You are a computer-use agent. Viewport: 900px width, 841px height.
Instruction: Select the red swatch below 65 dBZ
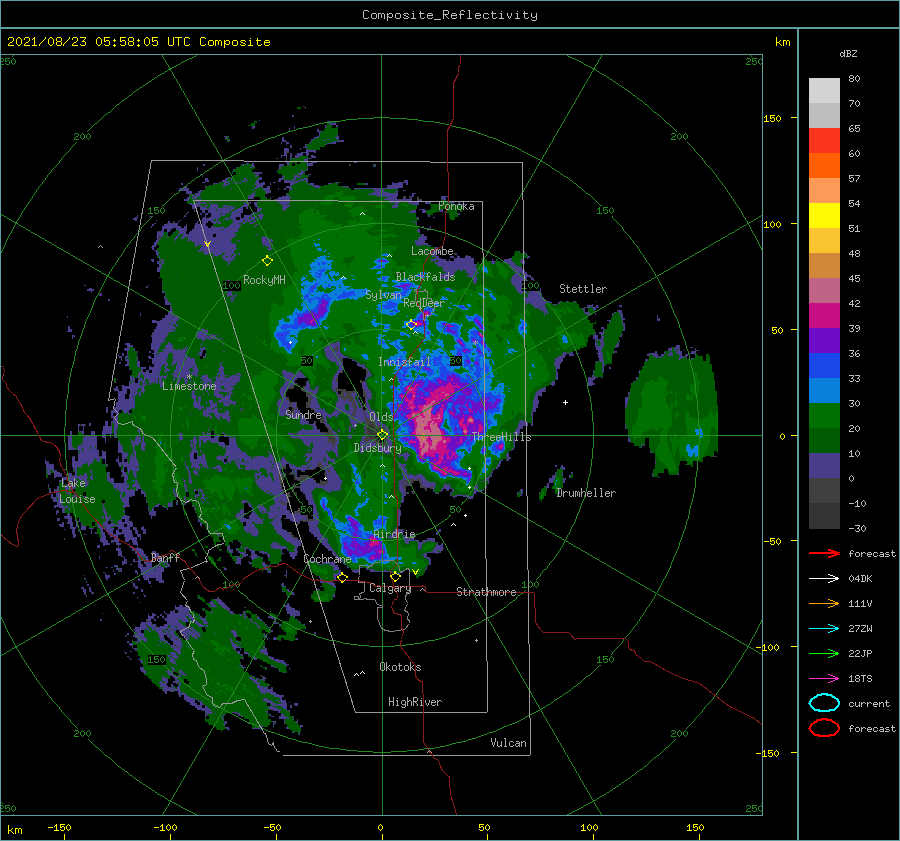[824, 140]
